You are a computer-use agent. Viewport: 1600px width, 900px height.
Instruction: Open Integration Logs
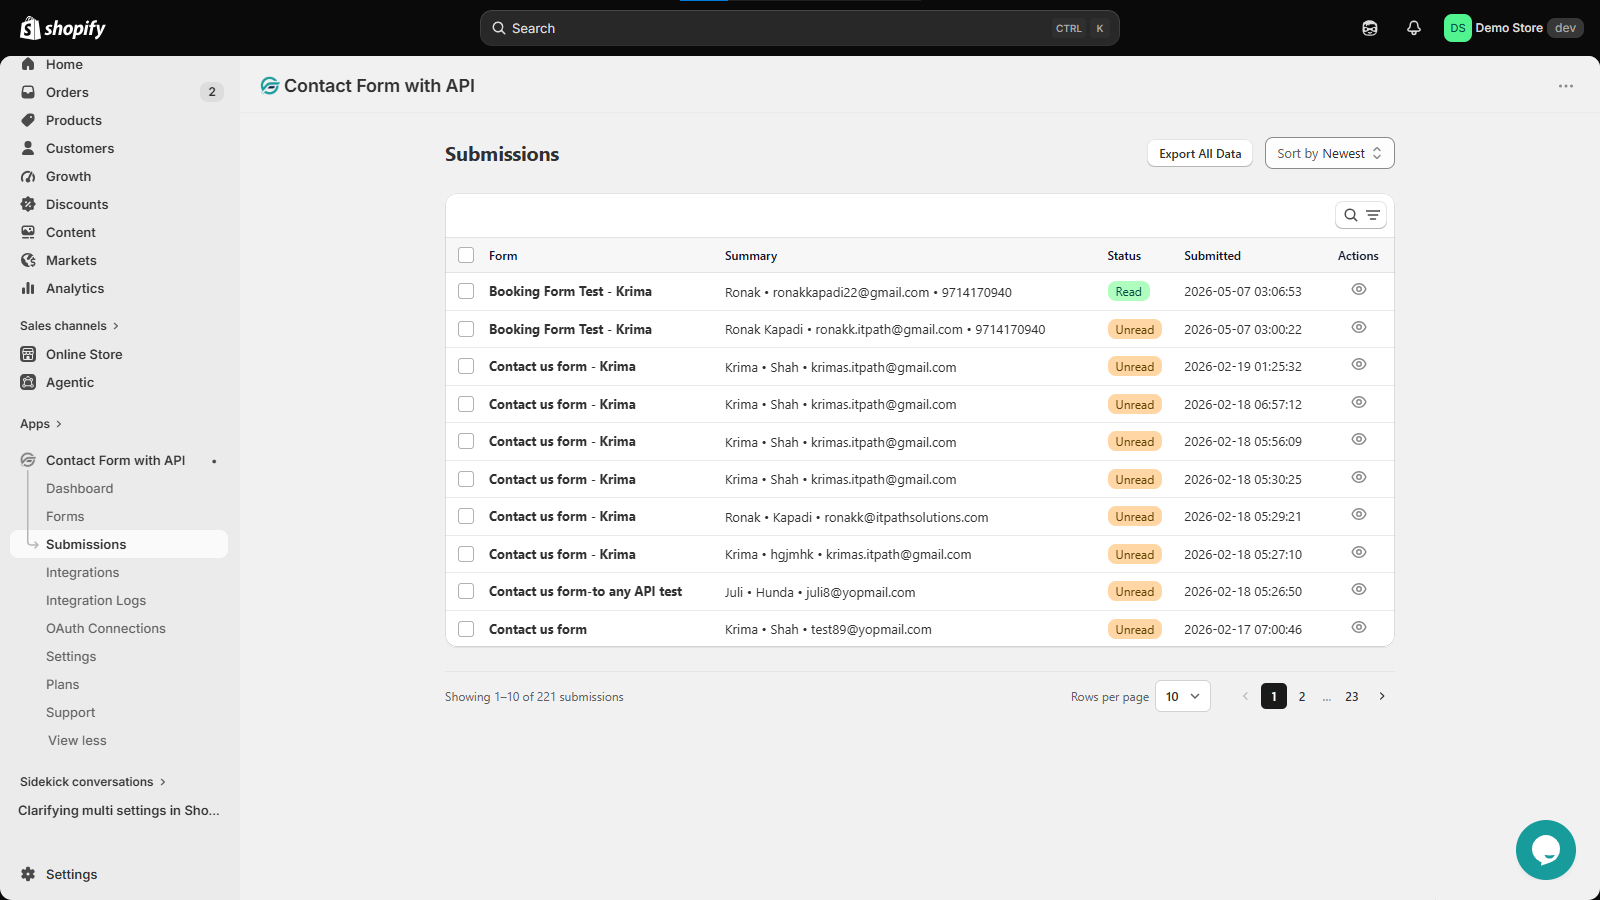pyautogui.click(x=96, y=600)
